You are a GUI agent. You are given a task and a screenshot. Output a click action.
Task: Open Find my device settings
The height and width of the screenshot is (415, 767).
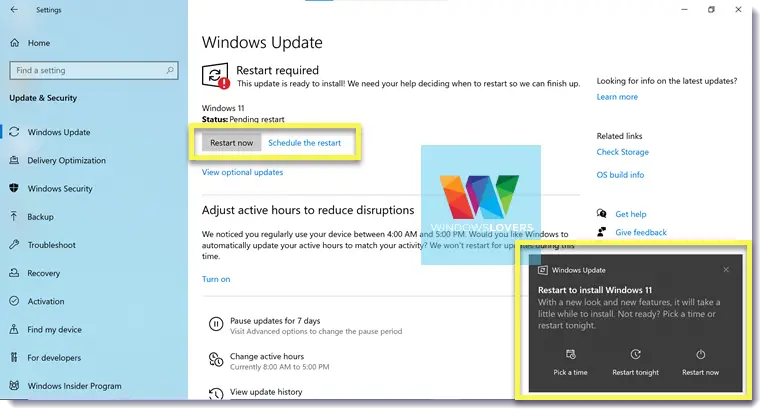[x=54, y=329]
